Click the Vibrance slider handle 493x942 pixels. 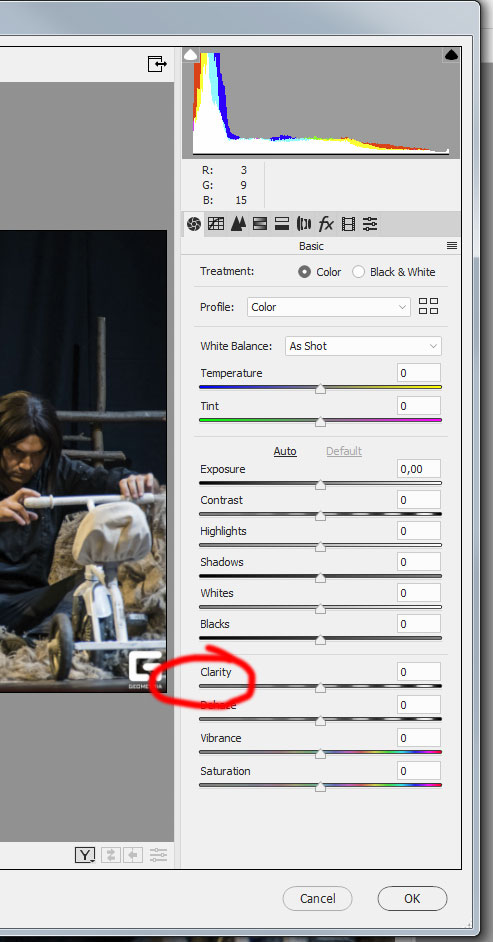tap(321, 753)
